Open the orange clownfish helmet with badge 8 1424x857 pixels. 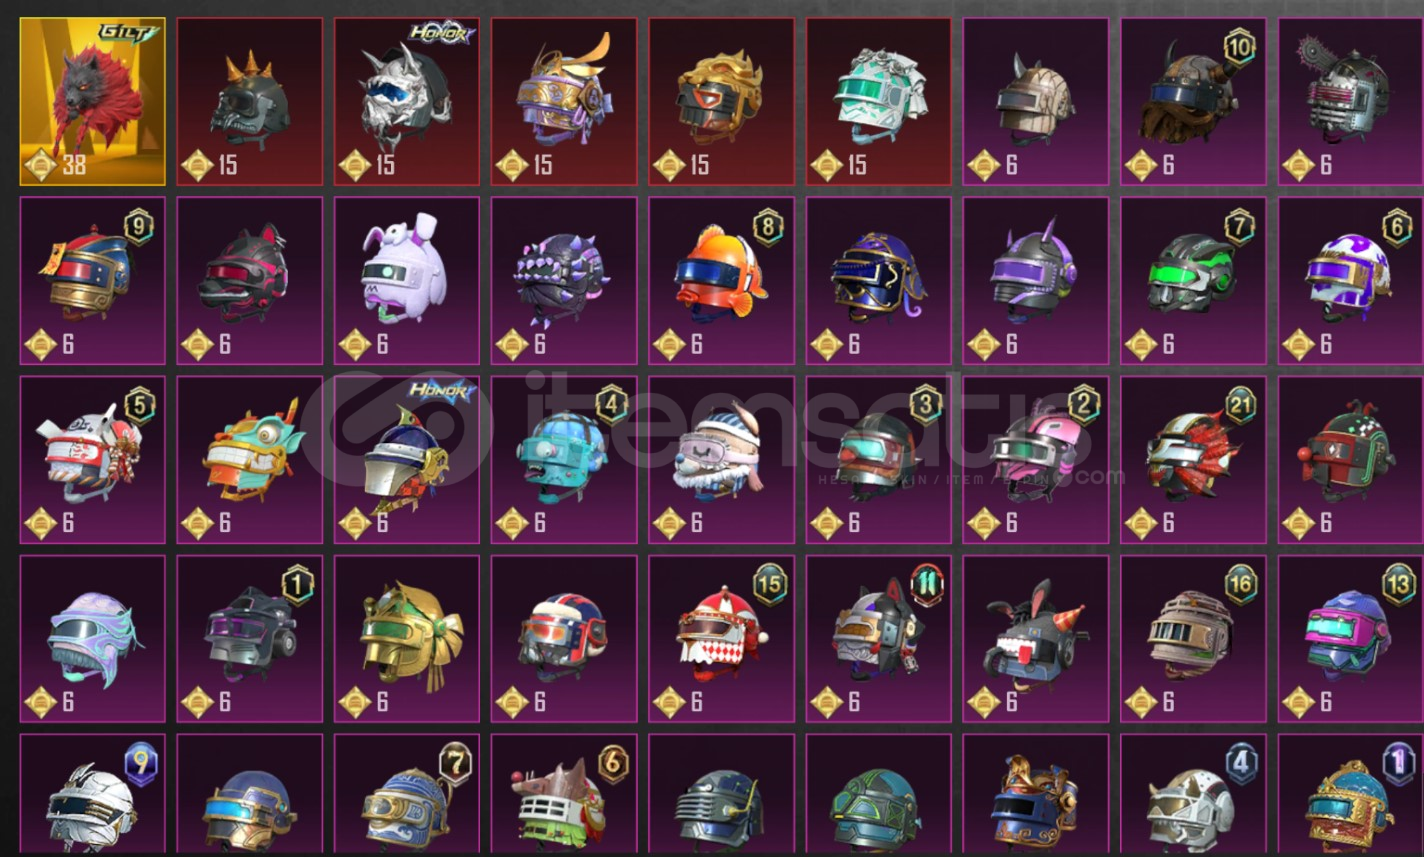point(721,280)
